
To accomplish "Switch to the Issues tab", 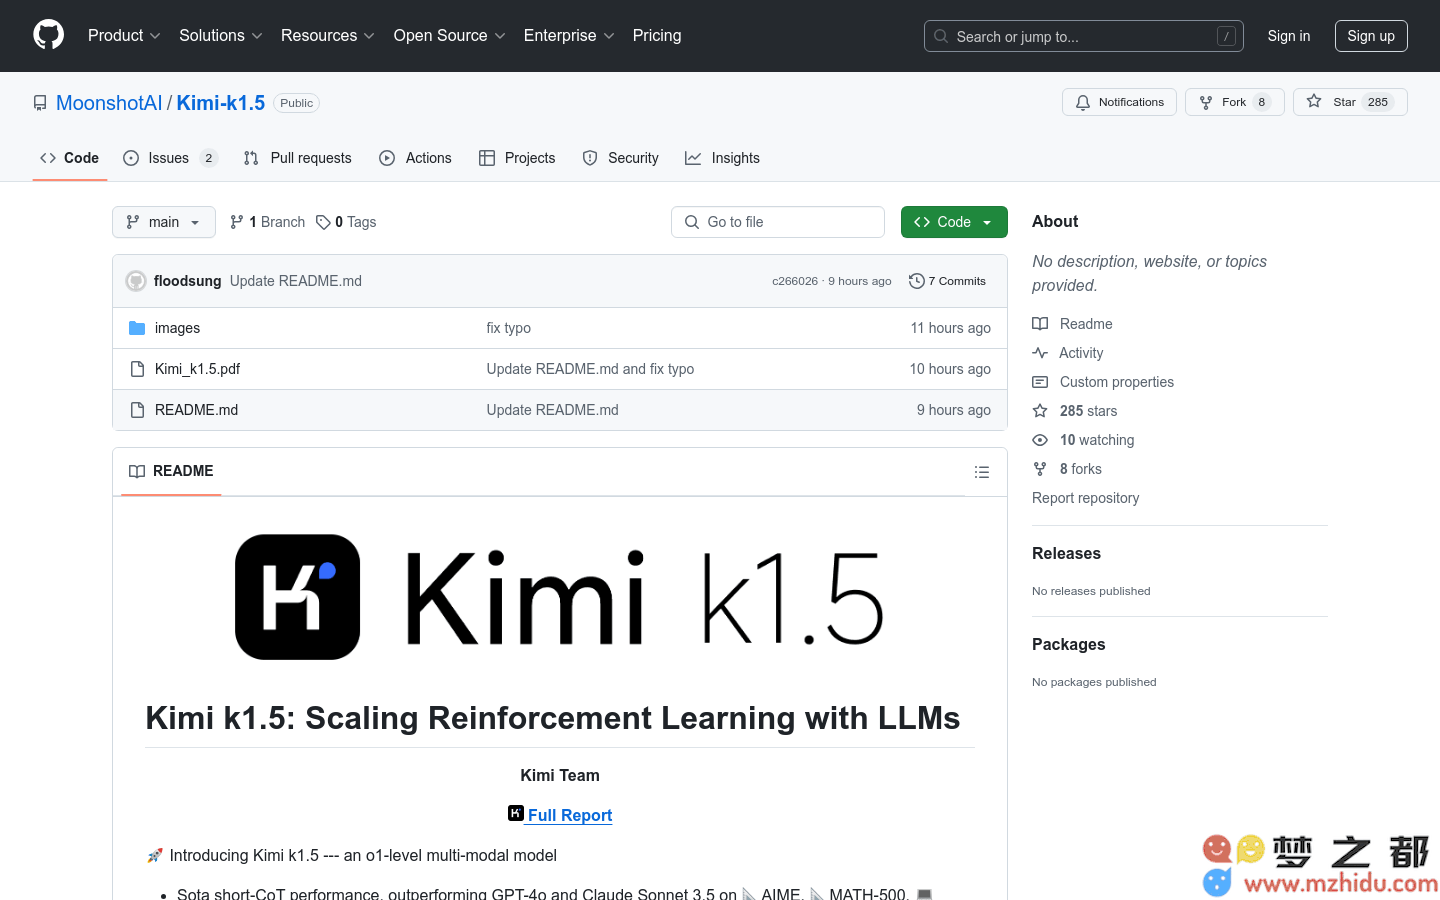I will 169,158.
